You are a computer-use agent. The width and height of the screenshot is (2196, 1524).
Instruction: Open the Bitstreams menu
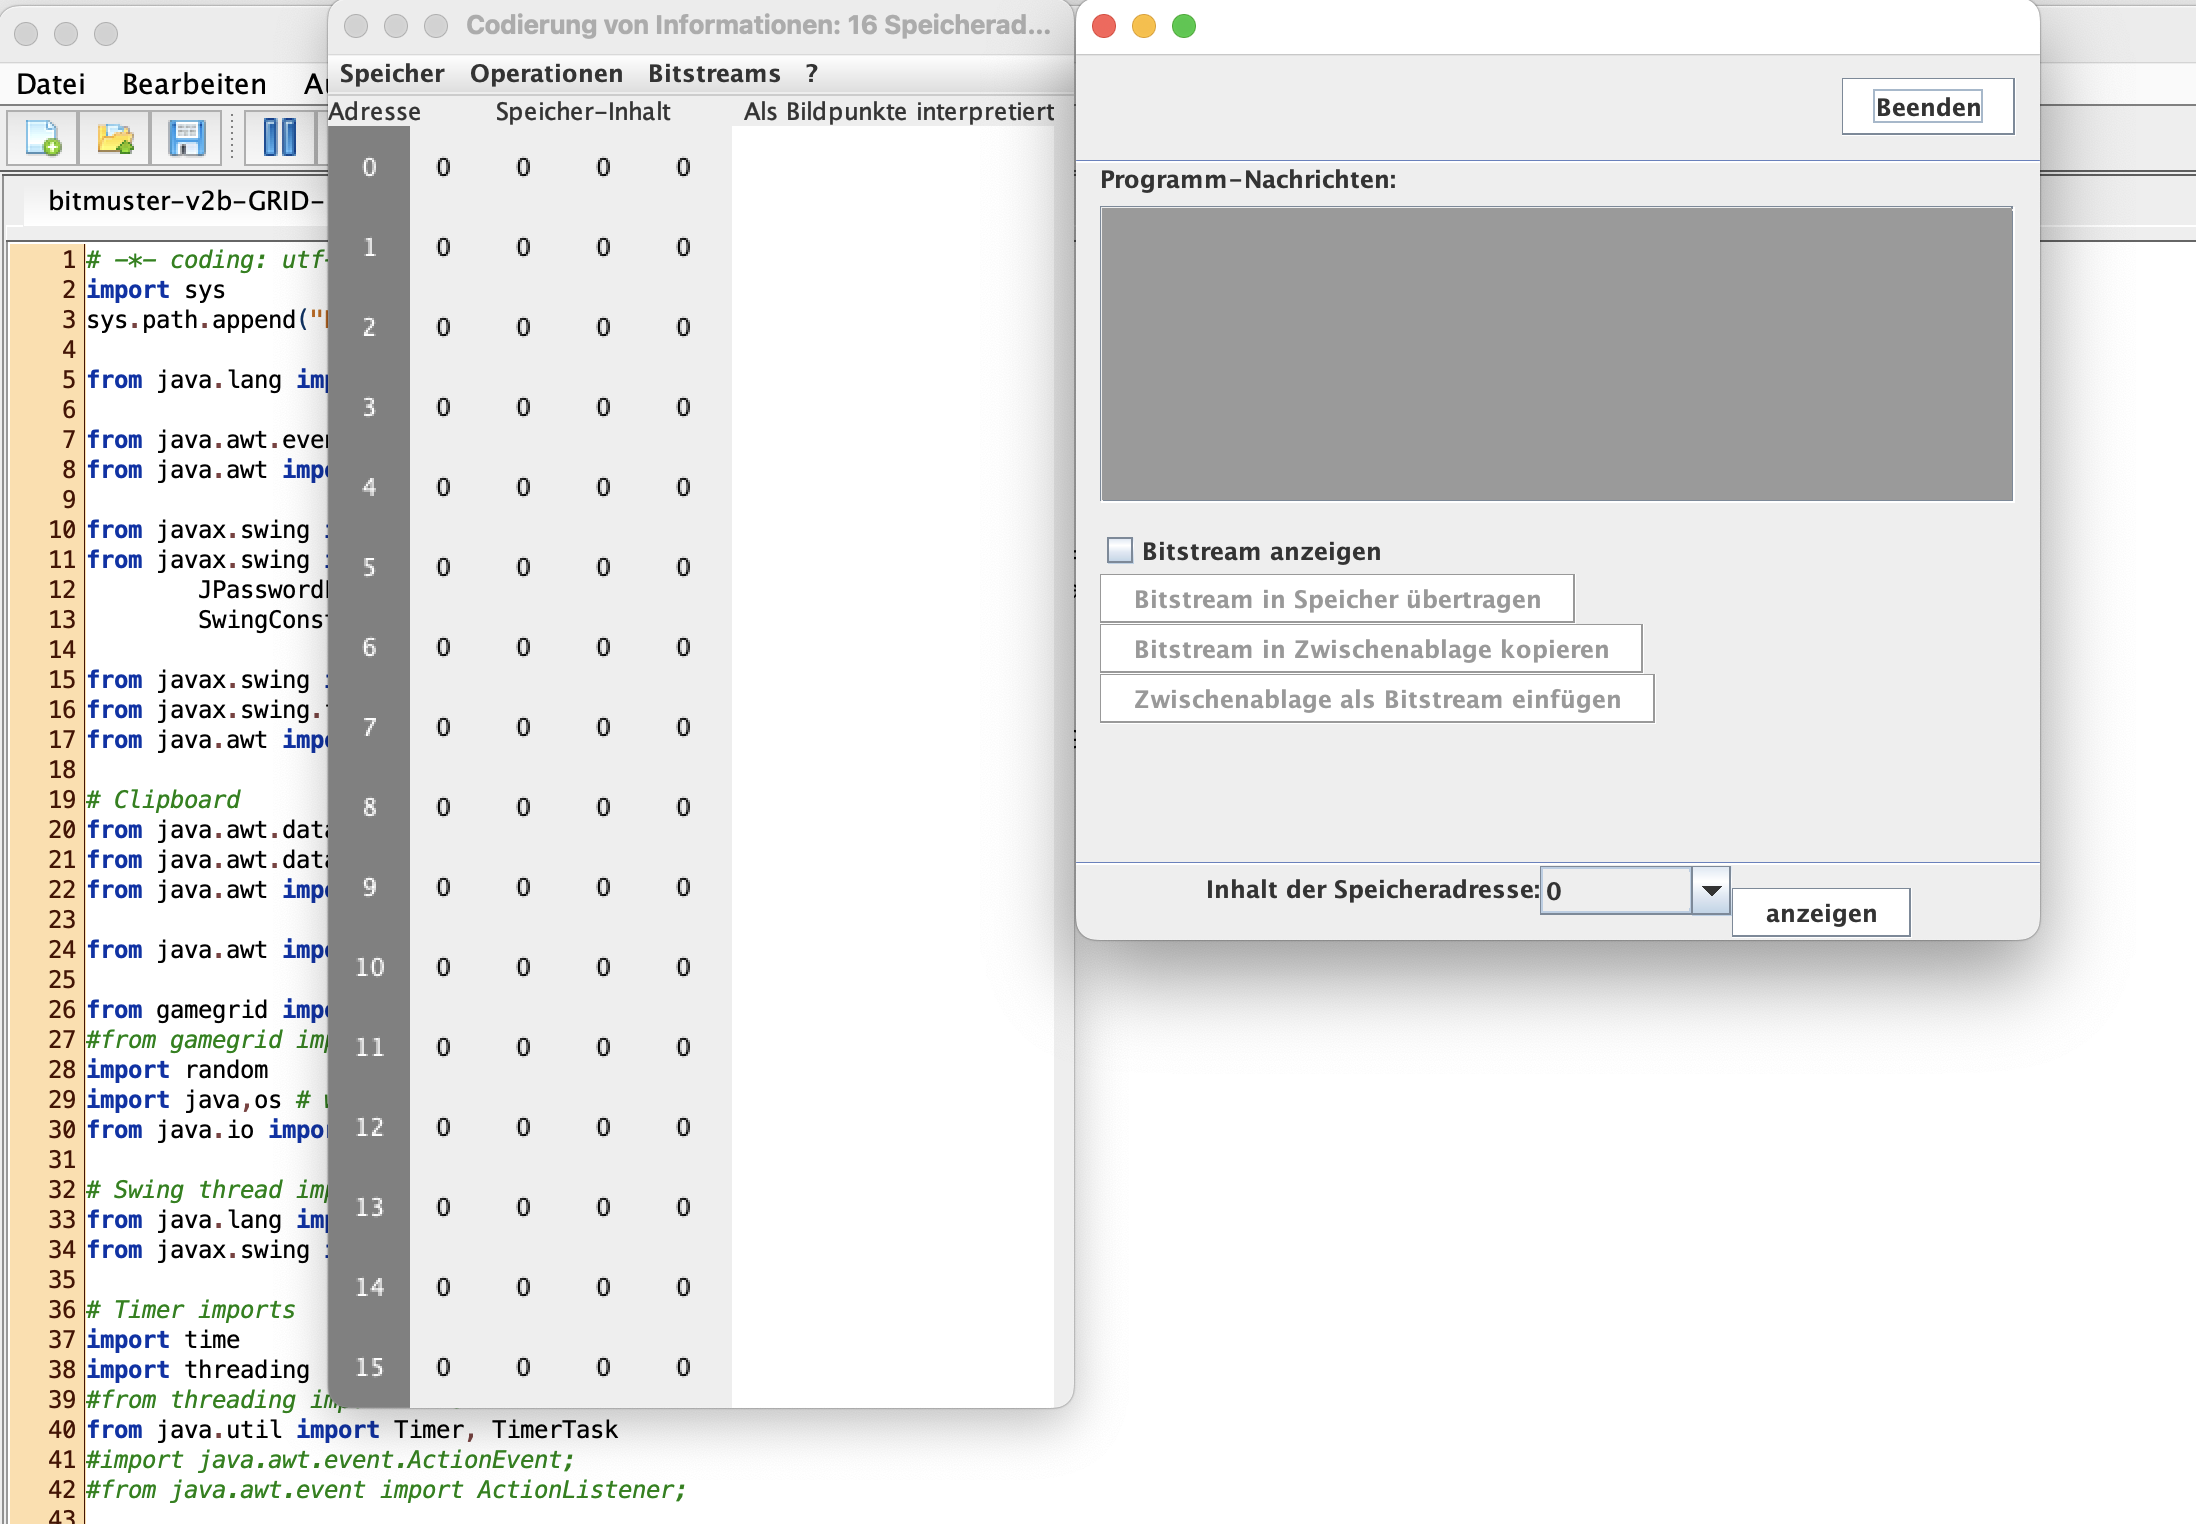click(x=714, y=74)
